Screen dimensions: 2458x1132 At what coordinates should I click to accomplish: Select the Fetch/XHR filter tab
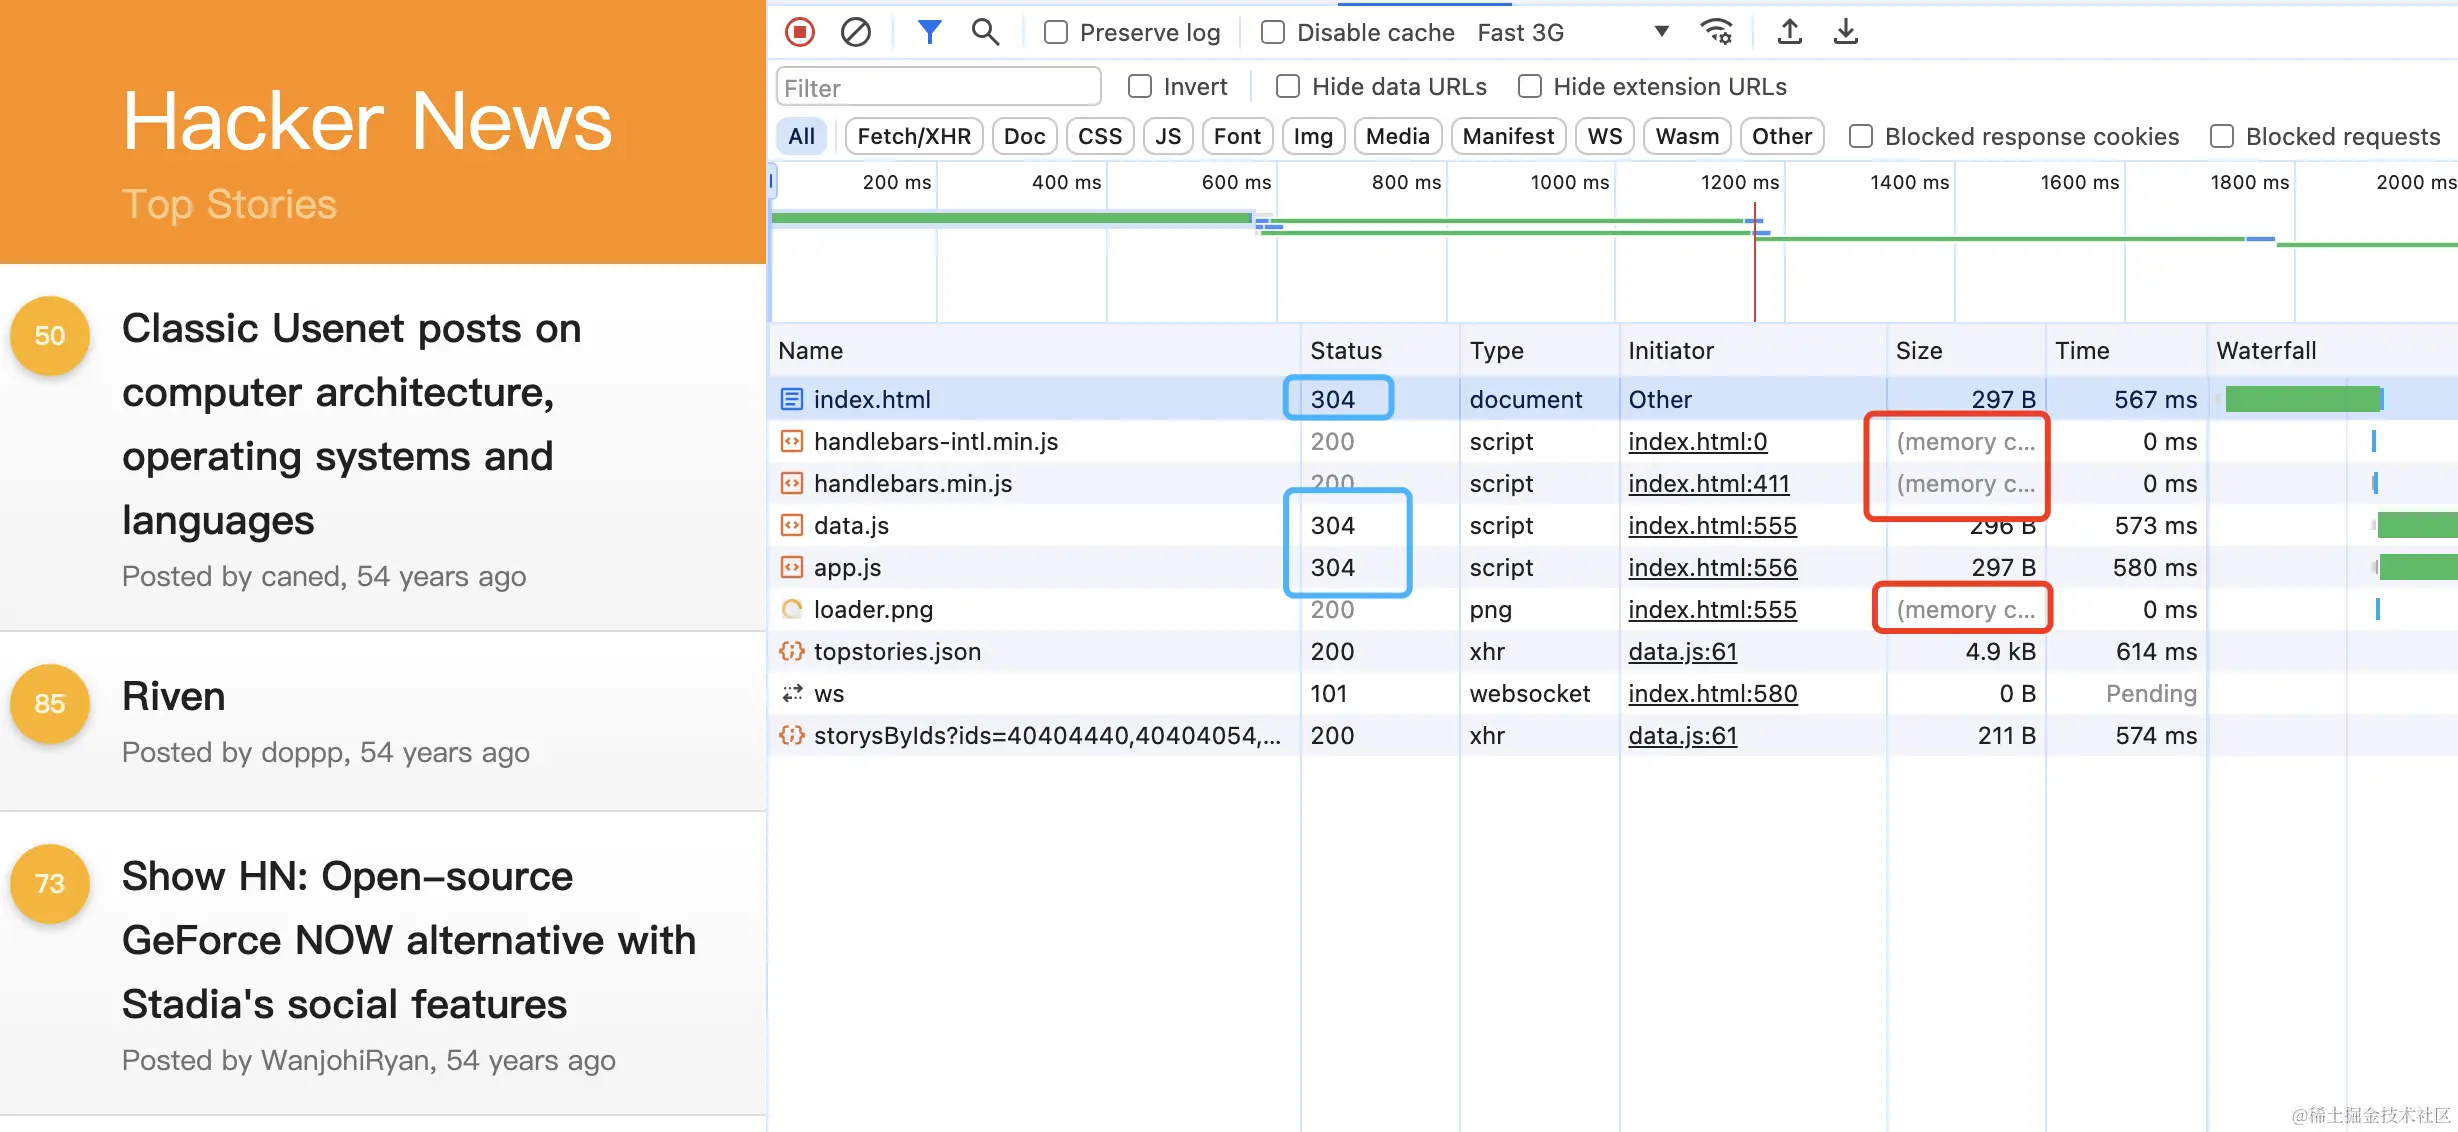pyautogui.click(x=913, y=136)
